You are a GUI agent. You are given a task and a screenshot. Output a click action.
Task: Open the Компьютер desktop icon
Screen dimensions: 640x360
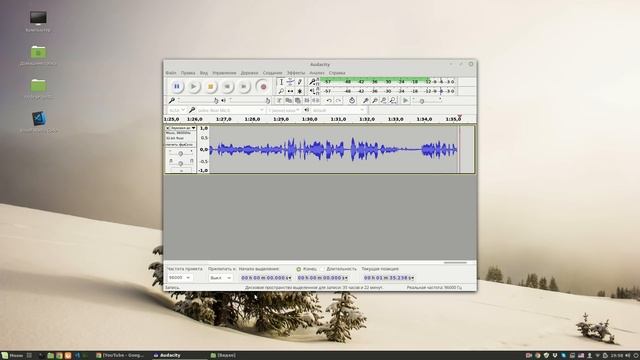tap(38, 21)
